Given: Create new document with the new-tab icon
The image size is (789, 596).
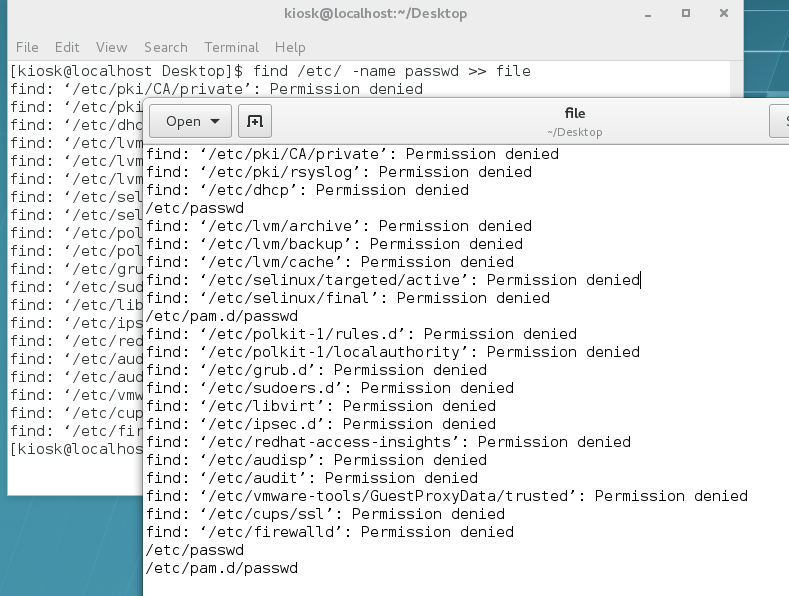Looking at the screenshot, I should (255, 121).
